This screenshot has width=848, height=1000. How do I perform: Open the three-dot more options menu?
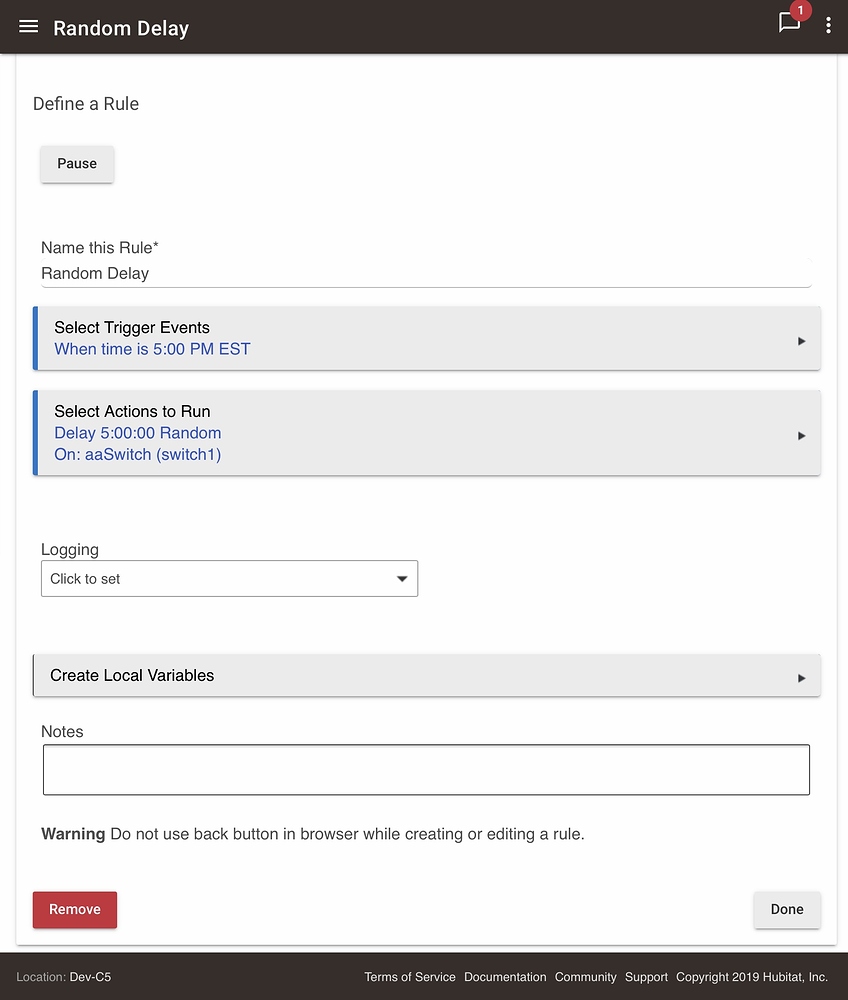point(828,26)
